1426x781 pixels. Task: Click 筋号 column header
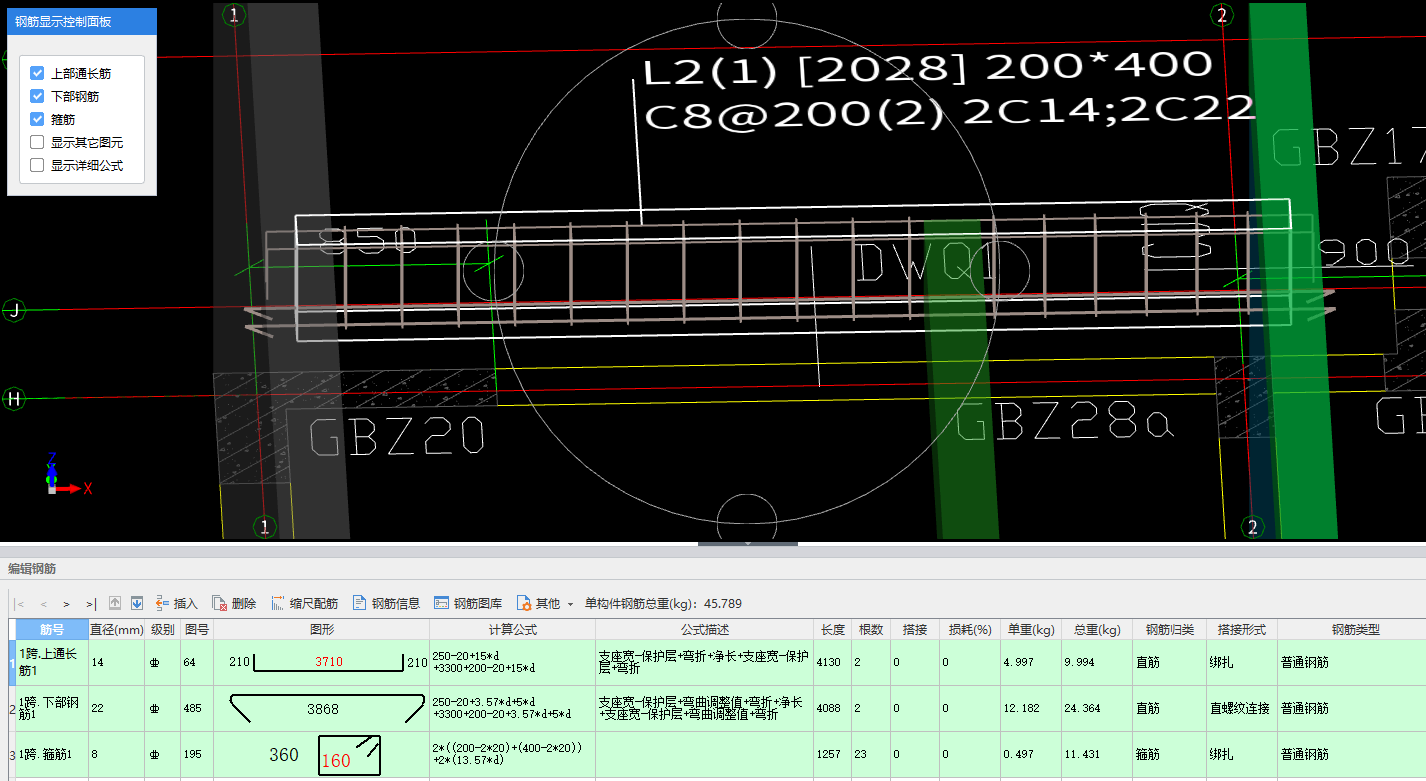click(x=52, y=629)
